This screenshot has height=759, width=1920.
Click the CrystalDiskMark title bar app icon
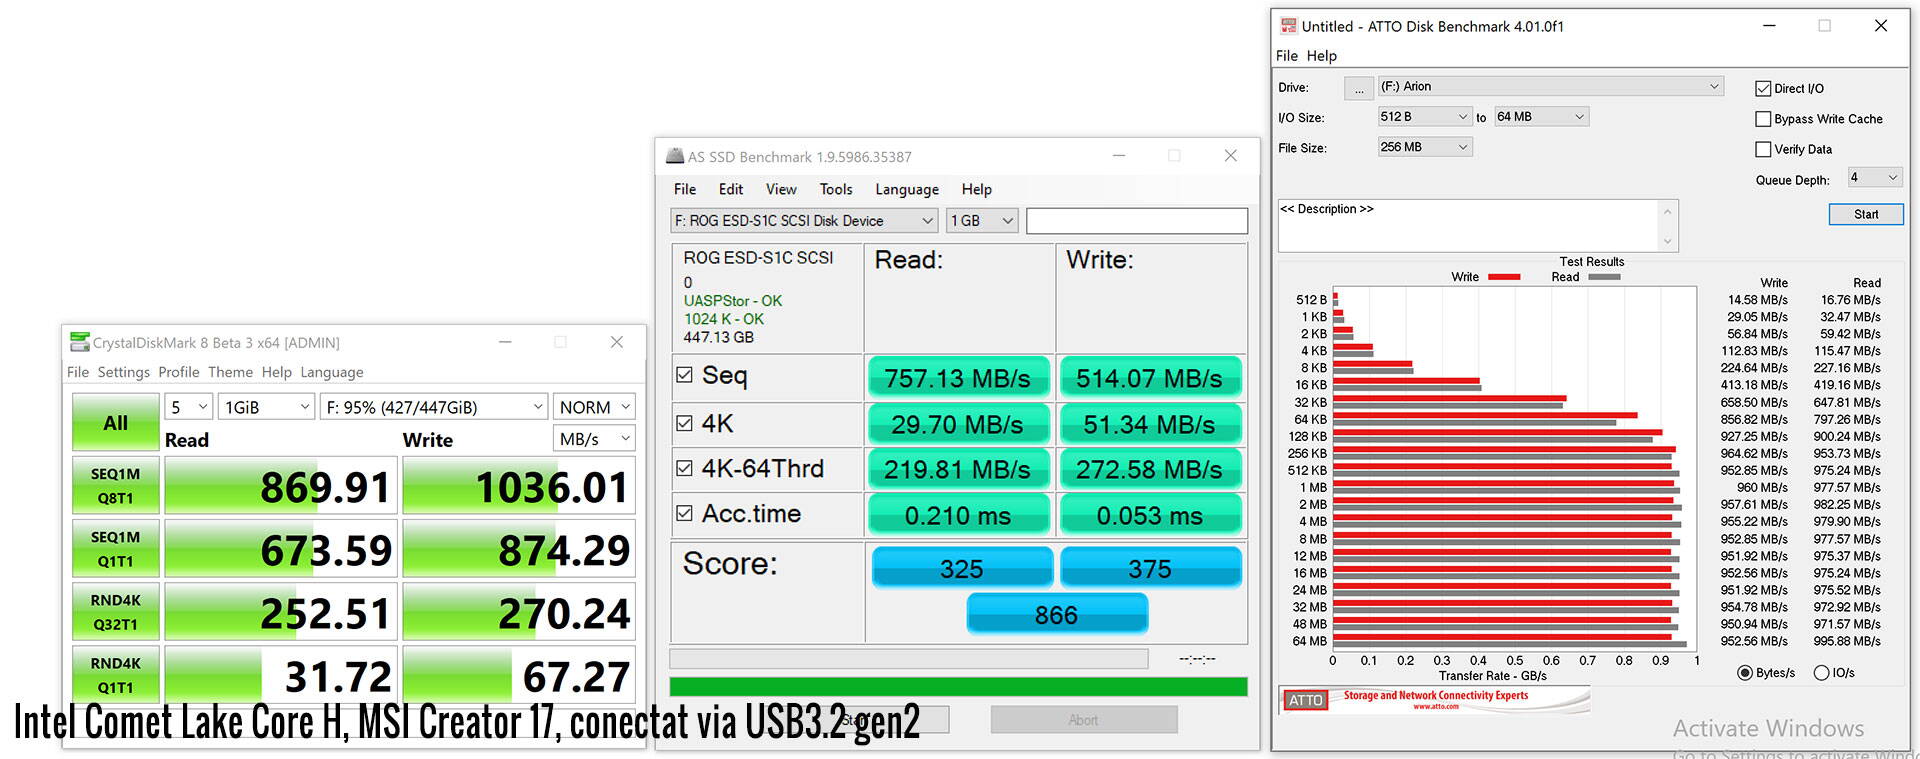(79, 342)
